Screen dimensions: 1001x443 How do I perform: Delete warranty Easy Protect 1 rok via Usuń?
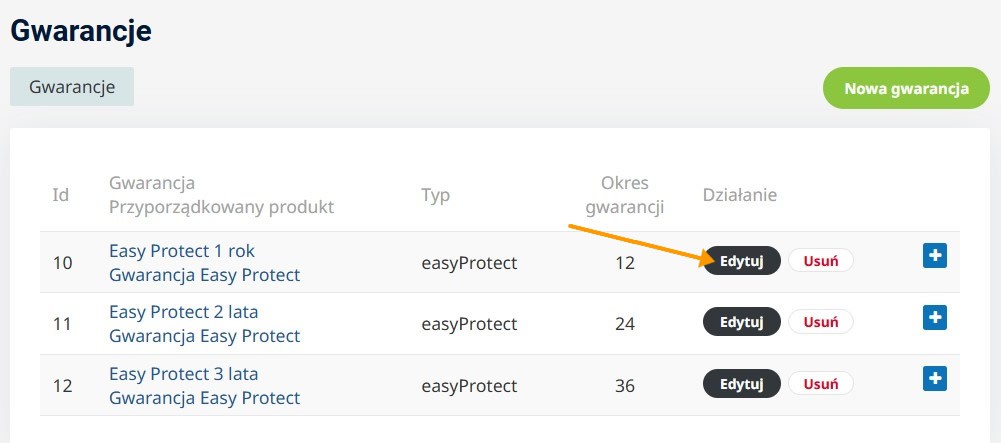click(820, 261)
